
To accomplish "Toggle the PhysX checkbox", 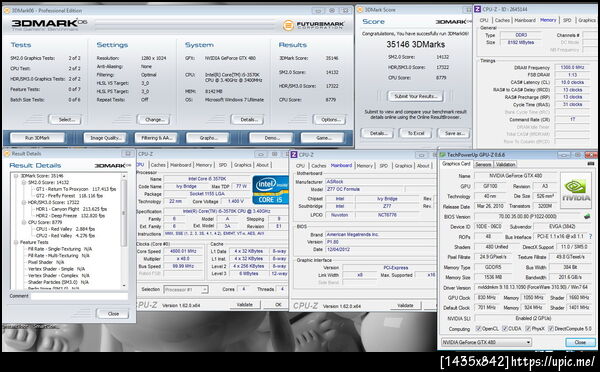I will coord(528,328).
